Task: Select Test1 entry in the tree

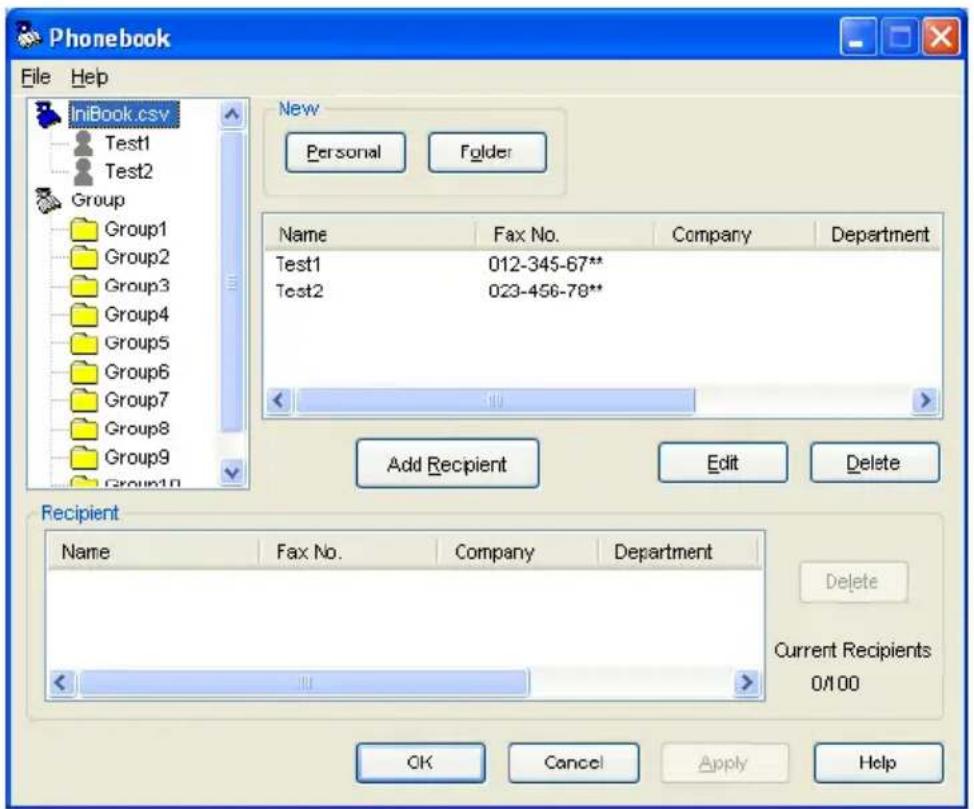Action: [127, 143]
